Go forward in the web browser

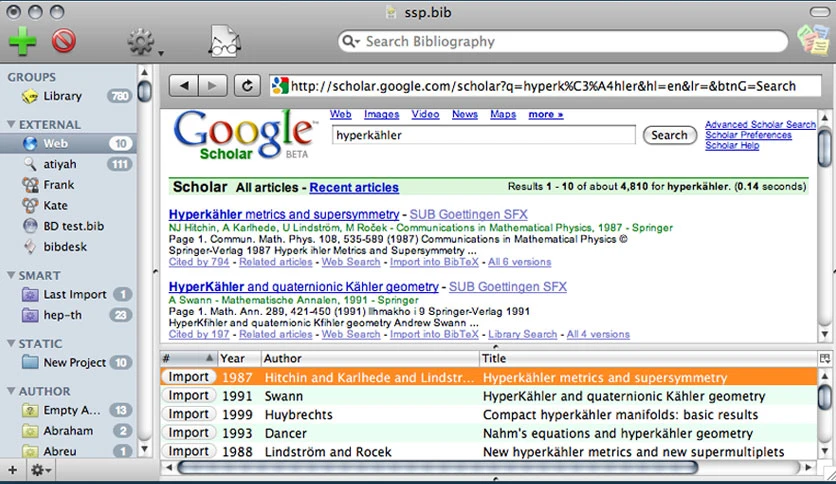[212, 86]
